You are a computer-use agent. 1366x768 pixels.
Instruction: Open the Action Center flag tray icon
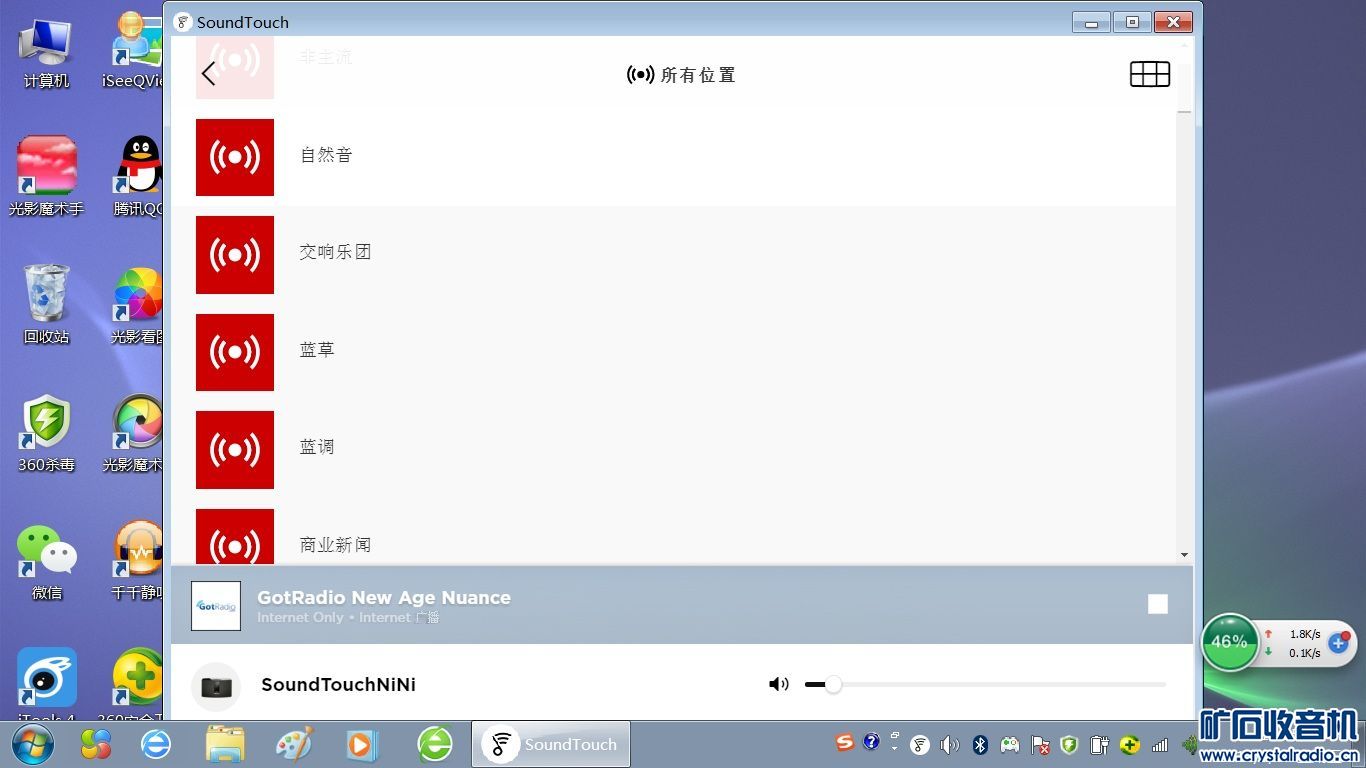click(x=1040, y=745)
